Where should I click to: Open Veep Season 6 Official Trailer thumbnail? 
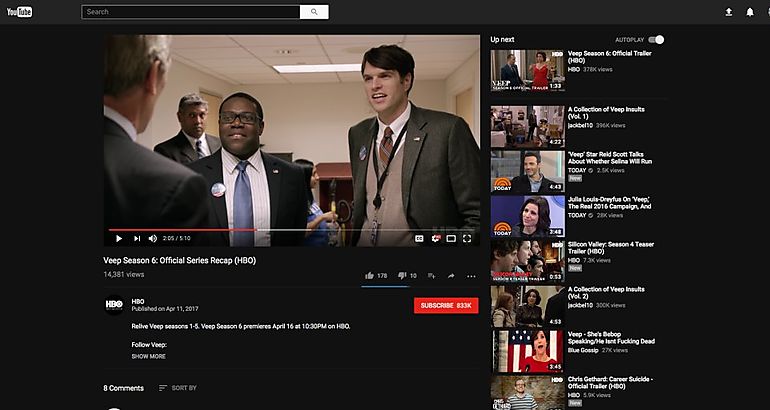527,71
